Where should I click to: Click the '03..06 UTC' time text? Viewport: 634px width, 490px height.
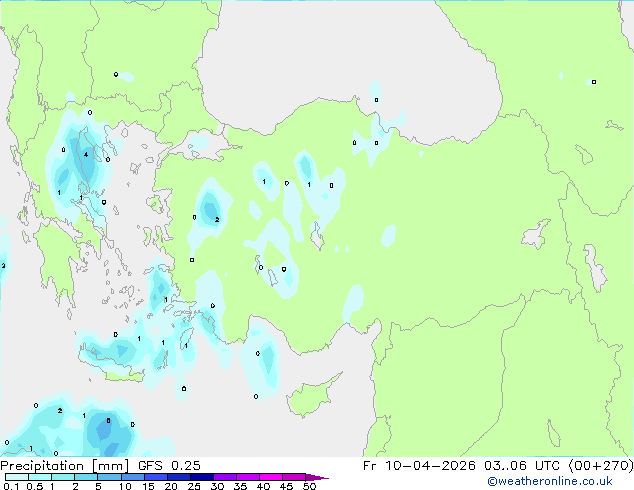[x=522, y=466]
